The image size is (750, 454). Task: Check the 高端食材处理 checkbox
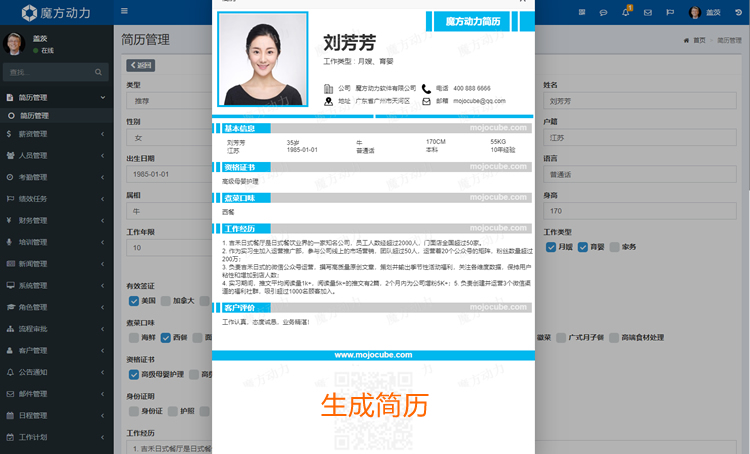[614, 338]
